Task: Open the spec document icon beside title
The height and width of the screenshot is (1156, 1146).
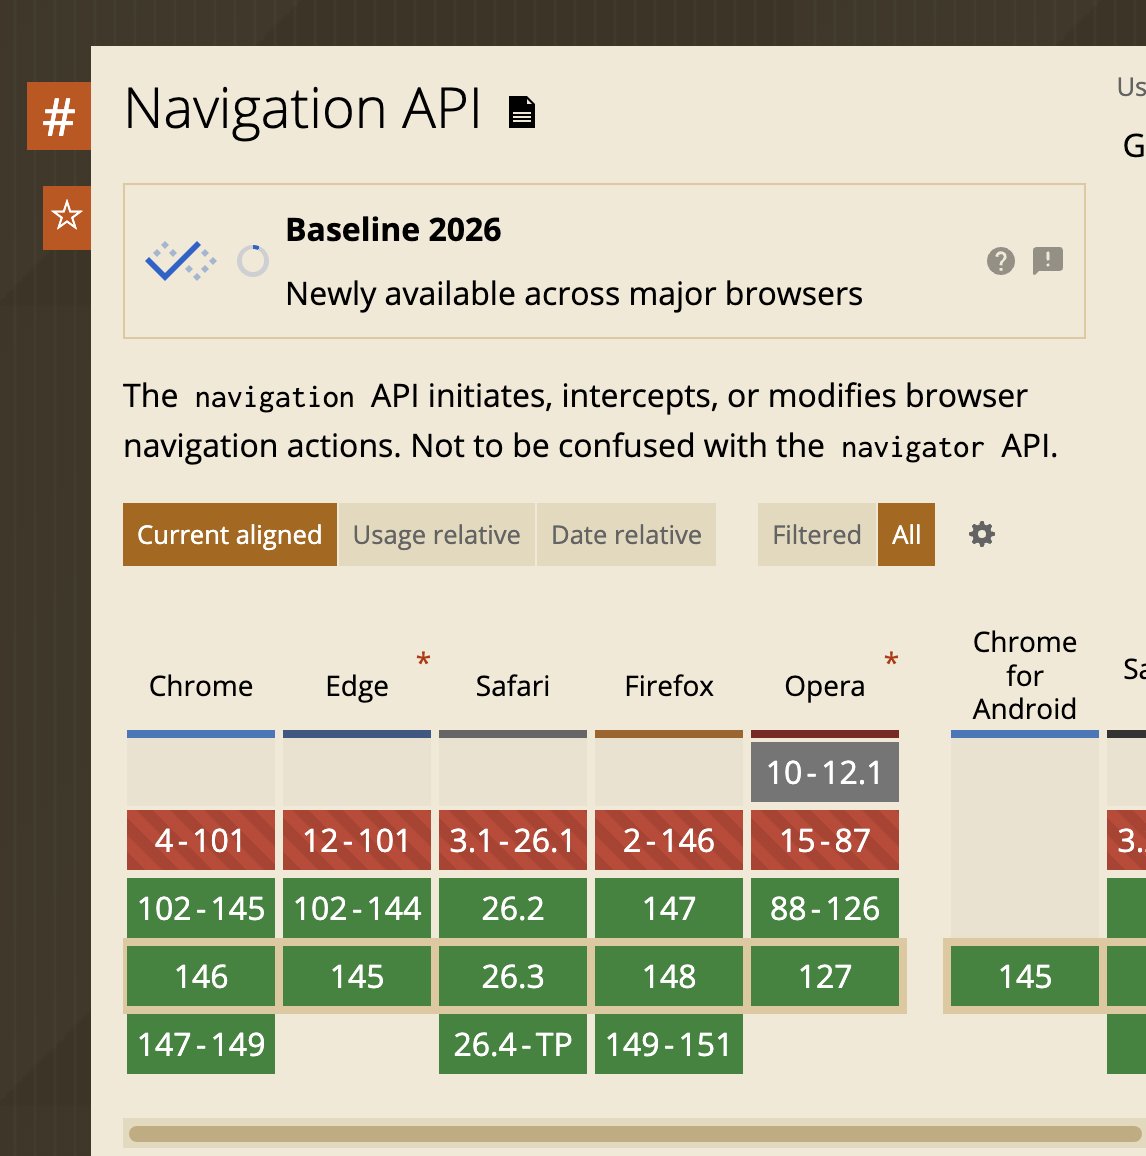Action: tap(522, 112)
